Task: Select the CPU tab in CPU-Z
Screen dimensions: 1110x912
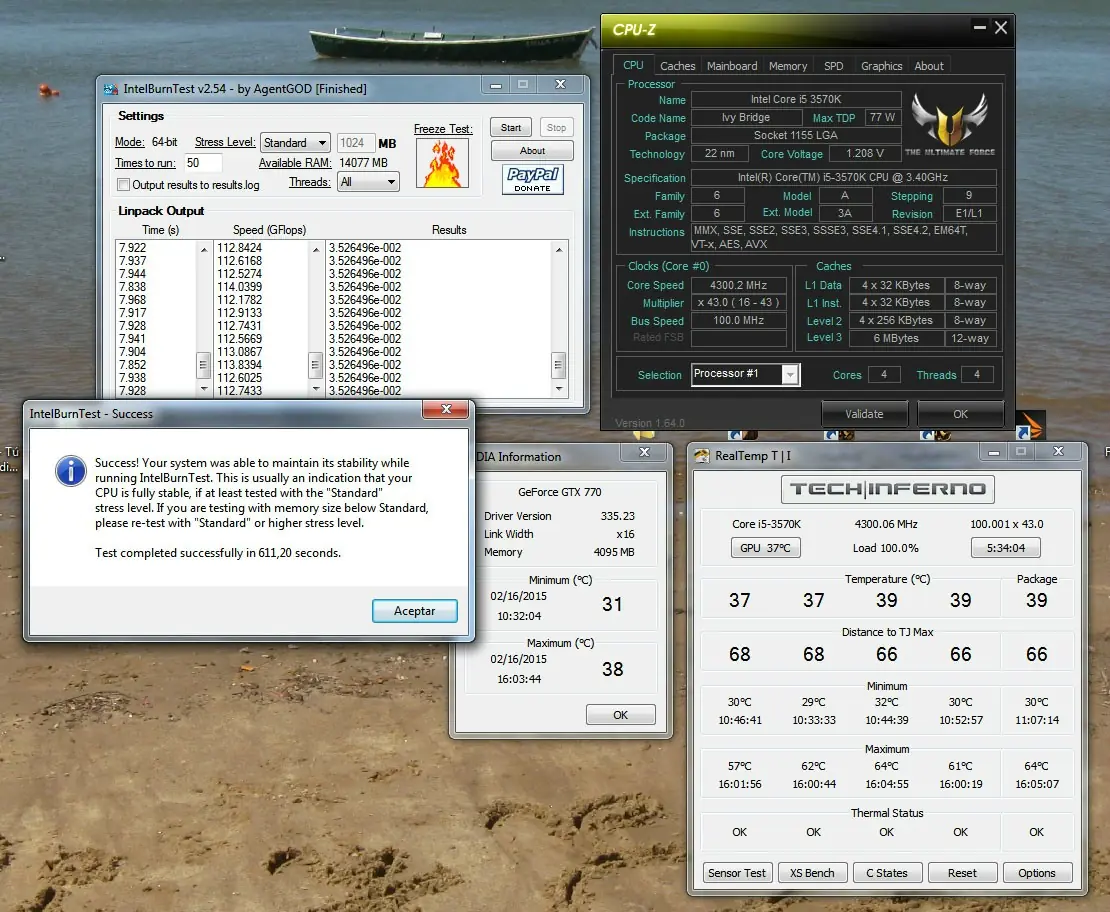Action: click(x=633, y=65)
